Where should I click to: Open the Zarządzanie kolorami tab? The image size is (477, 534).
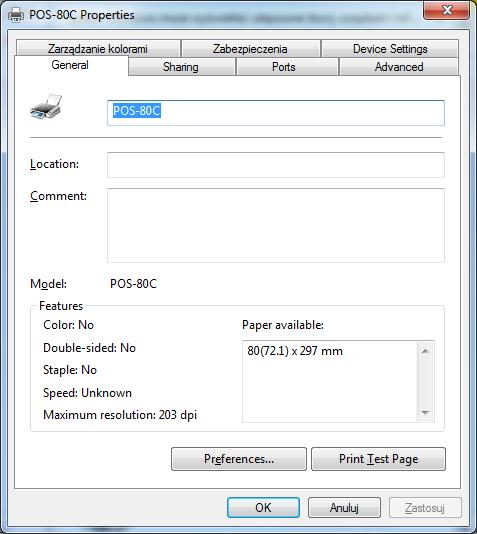[98, 49]
